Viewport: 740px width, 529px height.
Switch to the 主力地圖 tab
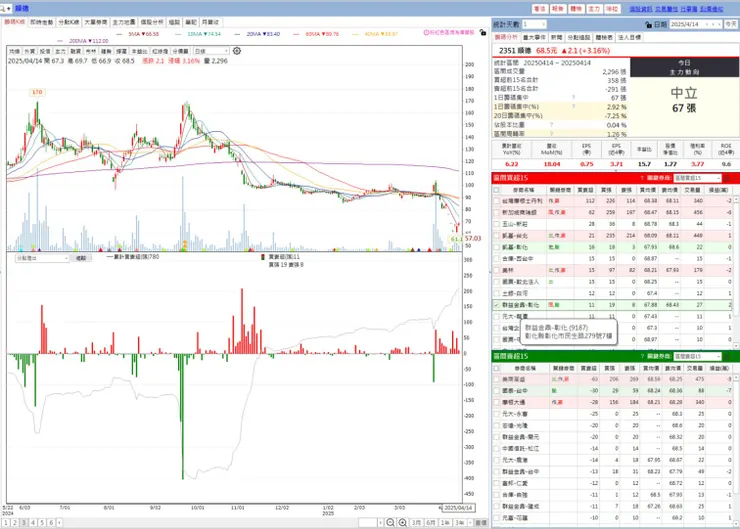(124, 22)
